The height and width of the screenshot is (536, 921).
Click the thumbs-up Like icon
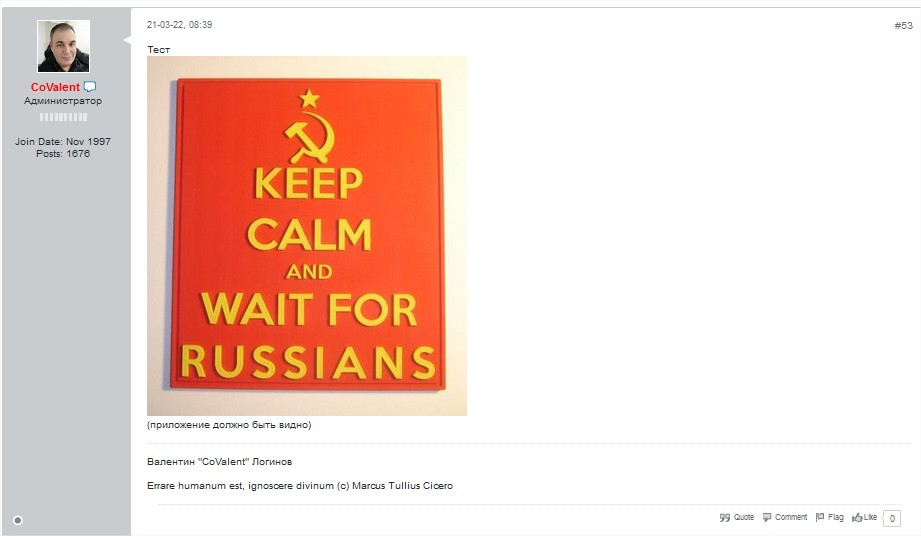[857, 517]
